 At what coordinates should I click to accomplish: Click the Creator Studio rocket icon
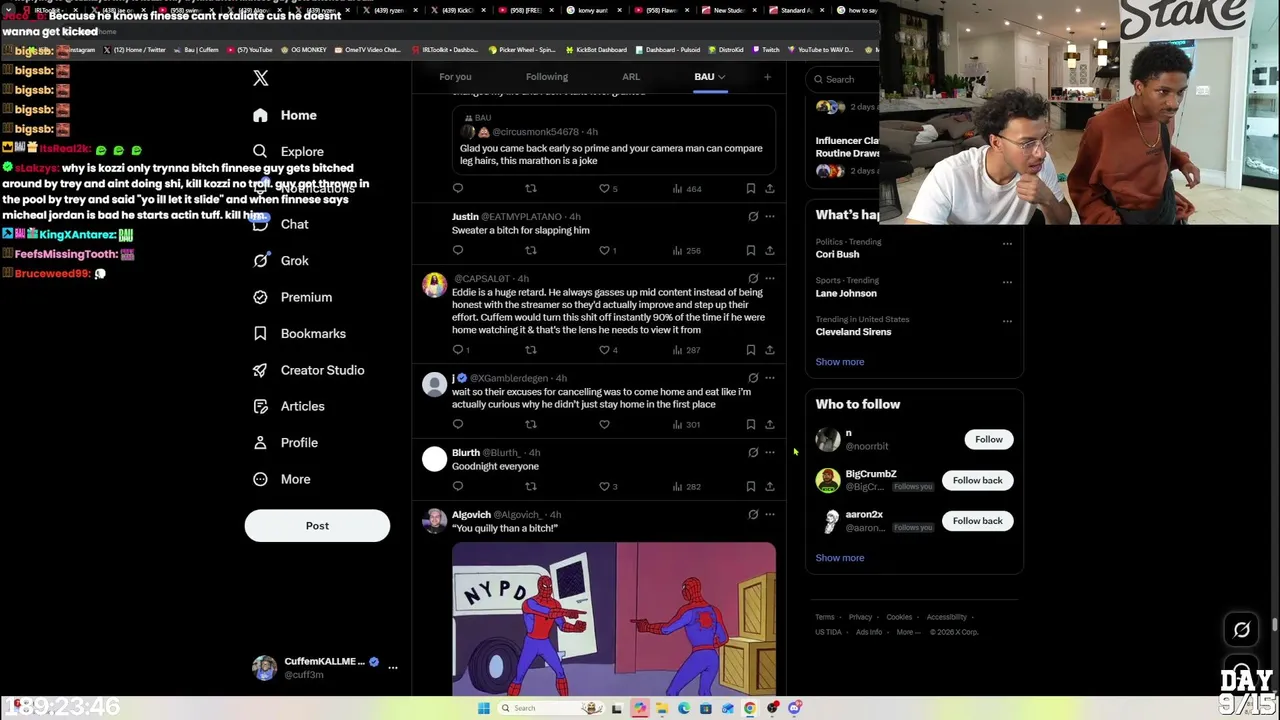261,370
